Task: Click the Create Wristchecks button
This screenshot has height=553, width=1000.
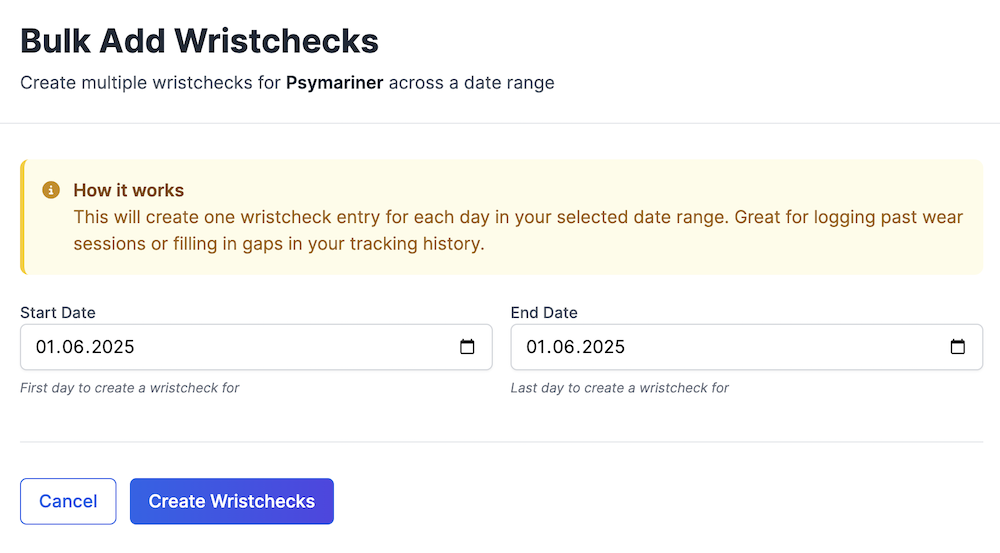Action: (x=232, y=501)
